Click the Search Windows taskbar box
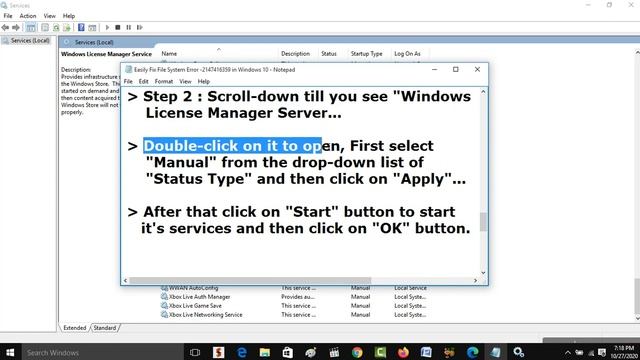The height and width of the screenshot is (360, 640). [102, 352]
